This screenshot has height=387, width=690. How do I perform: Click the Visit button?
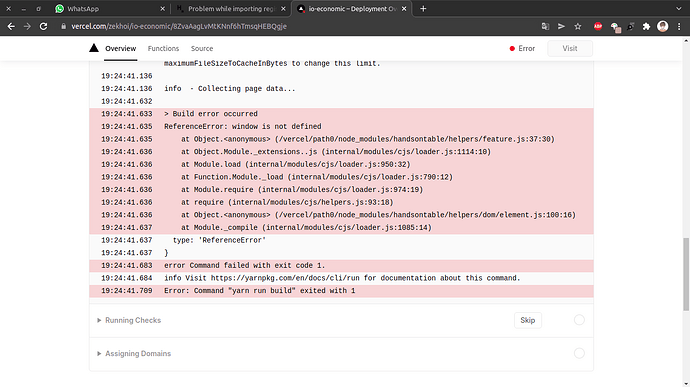(x=570, y=48)
